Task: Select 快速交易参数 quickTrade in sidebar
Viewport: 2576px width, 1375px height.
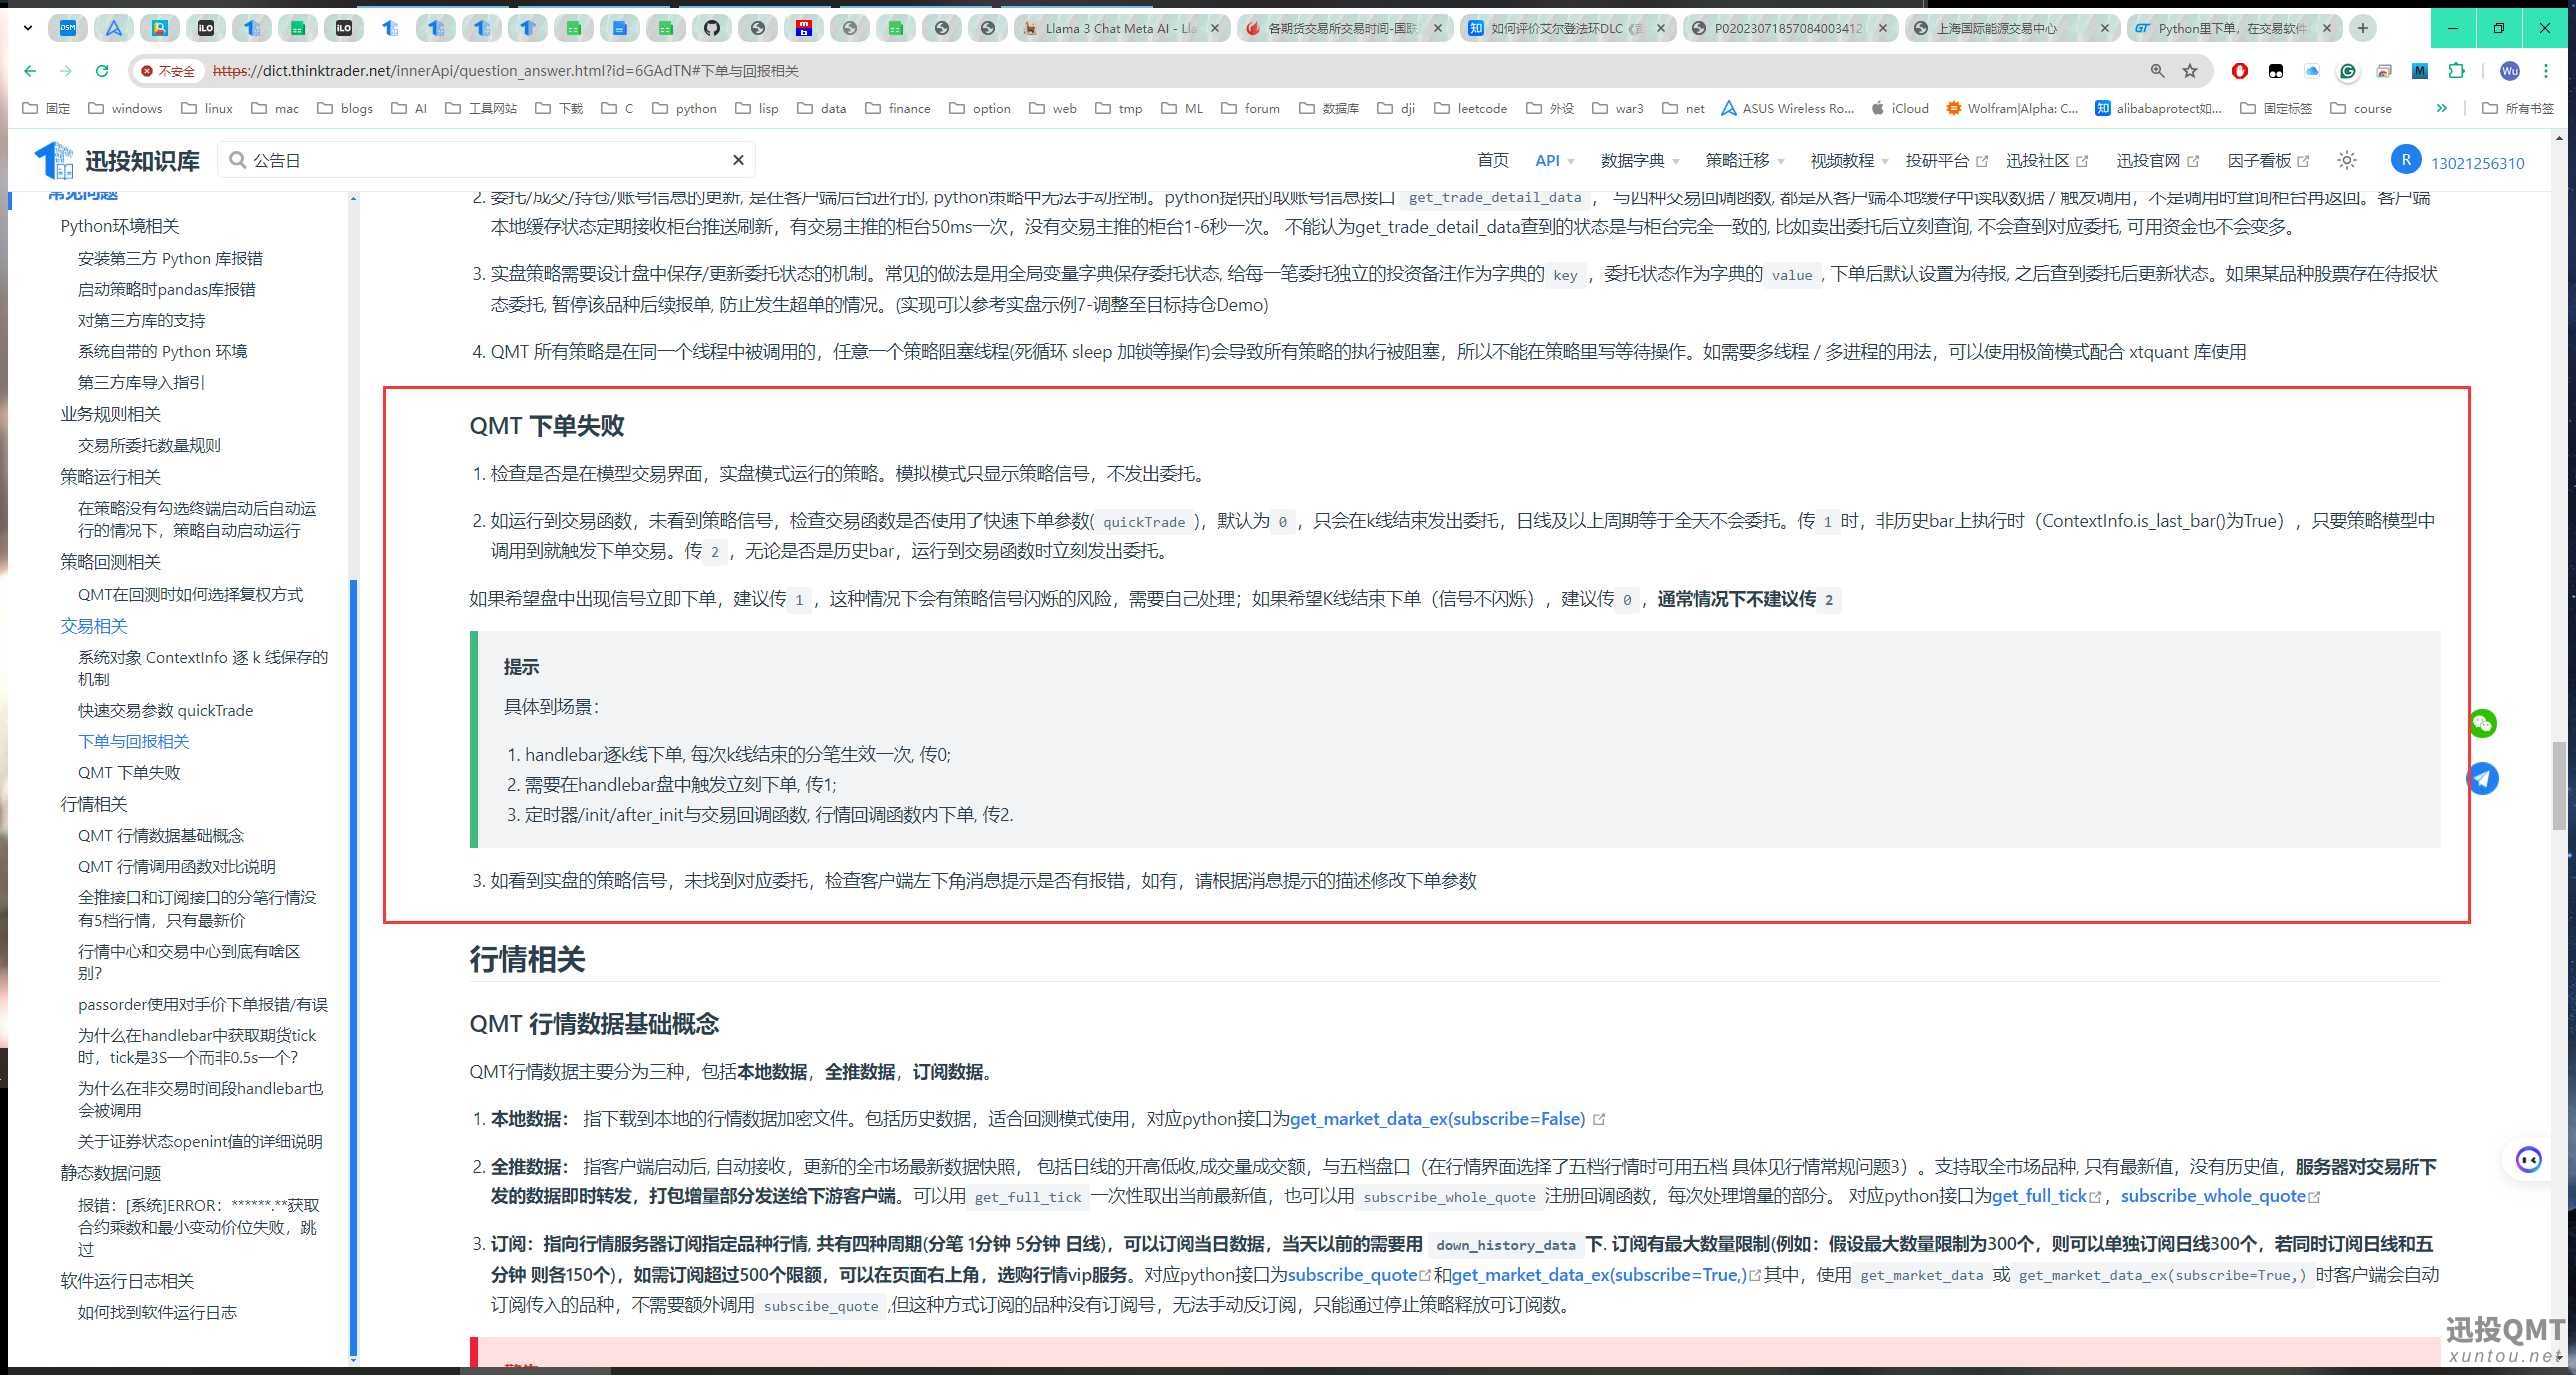Action: (166, 710)
